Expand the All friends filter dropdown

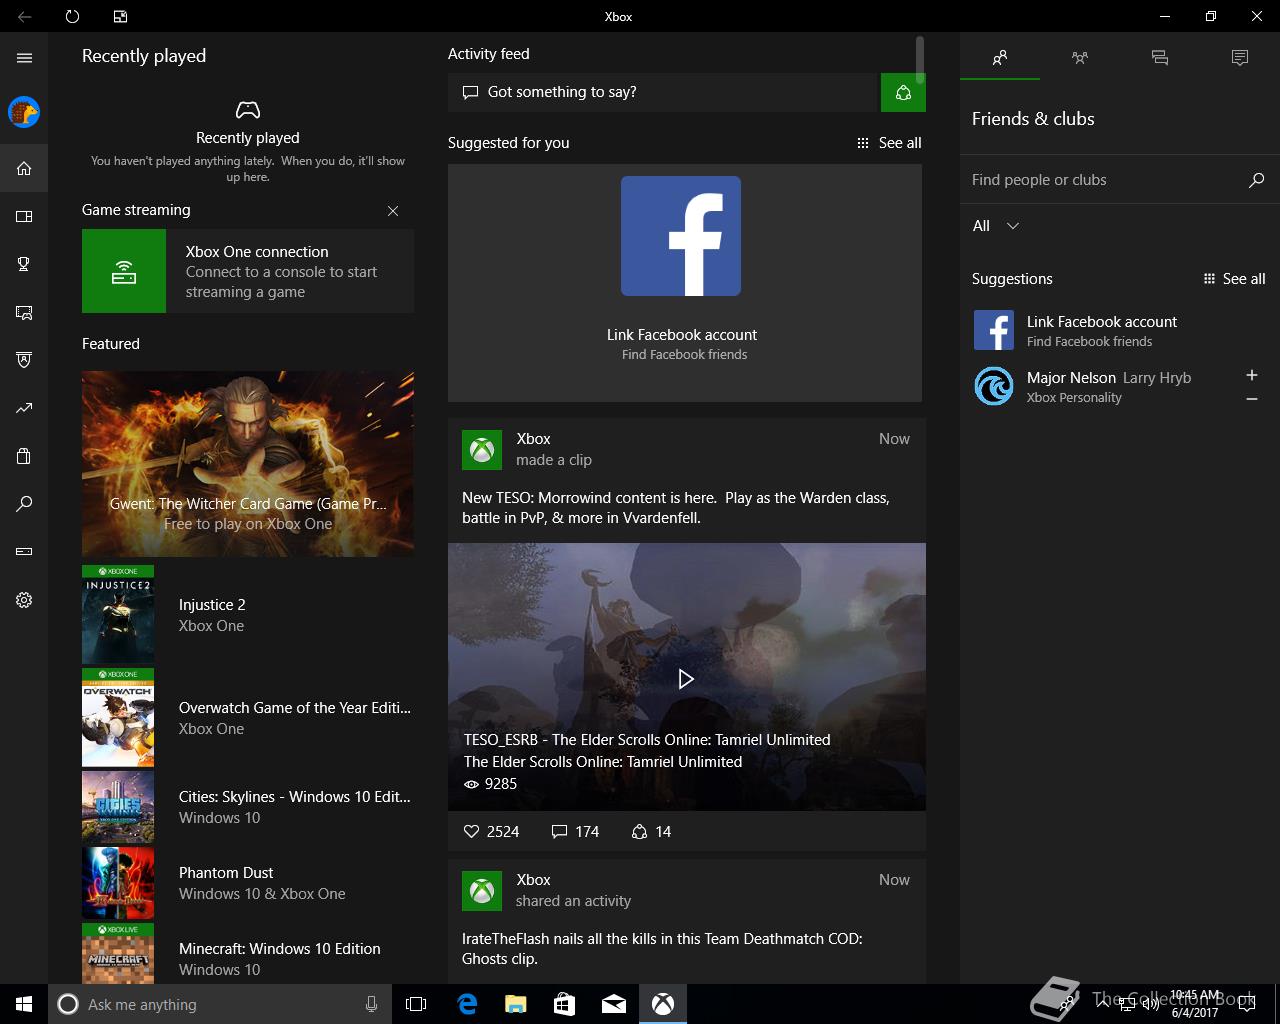click(x=996, y=226)
